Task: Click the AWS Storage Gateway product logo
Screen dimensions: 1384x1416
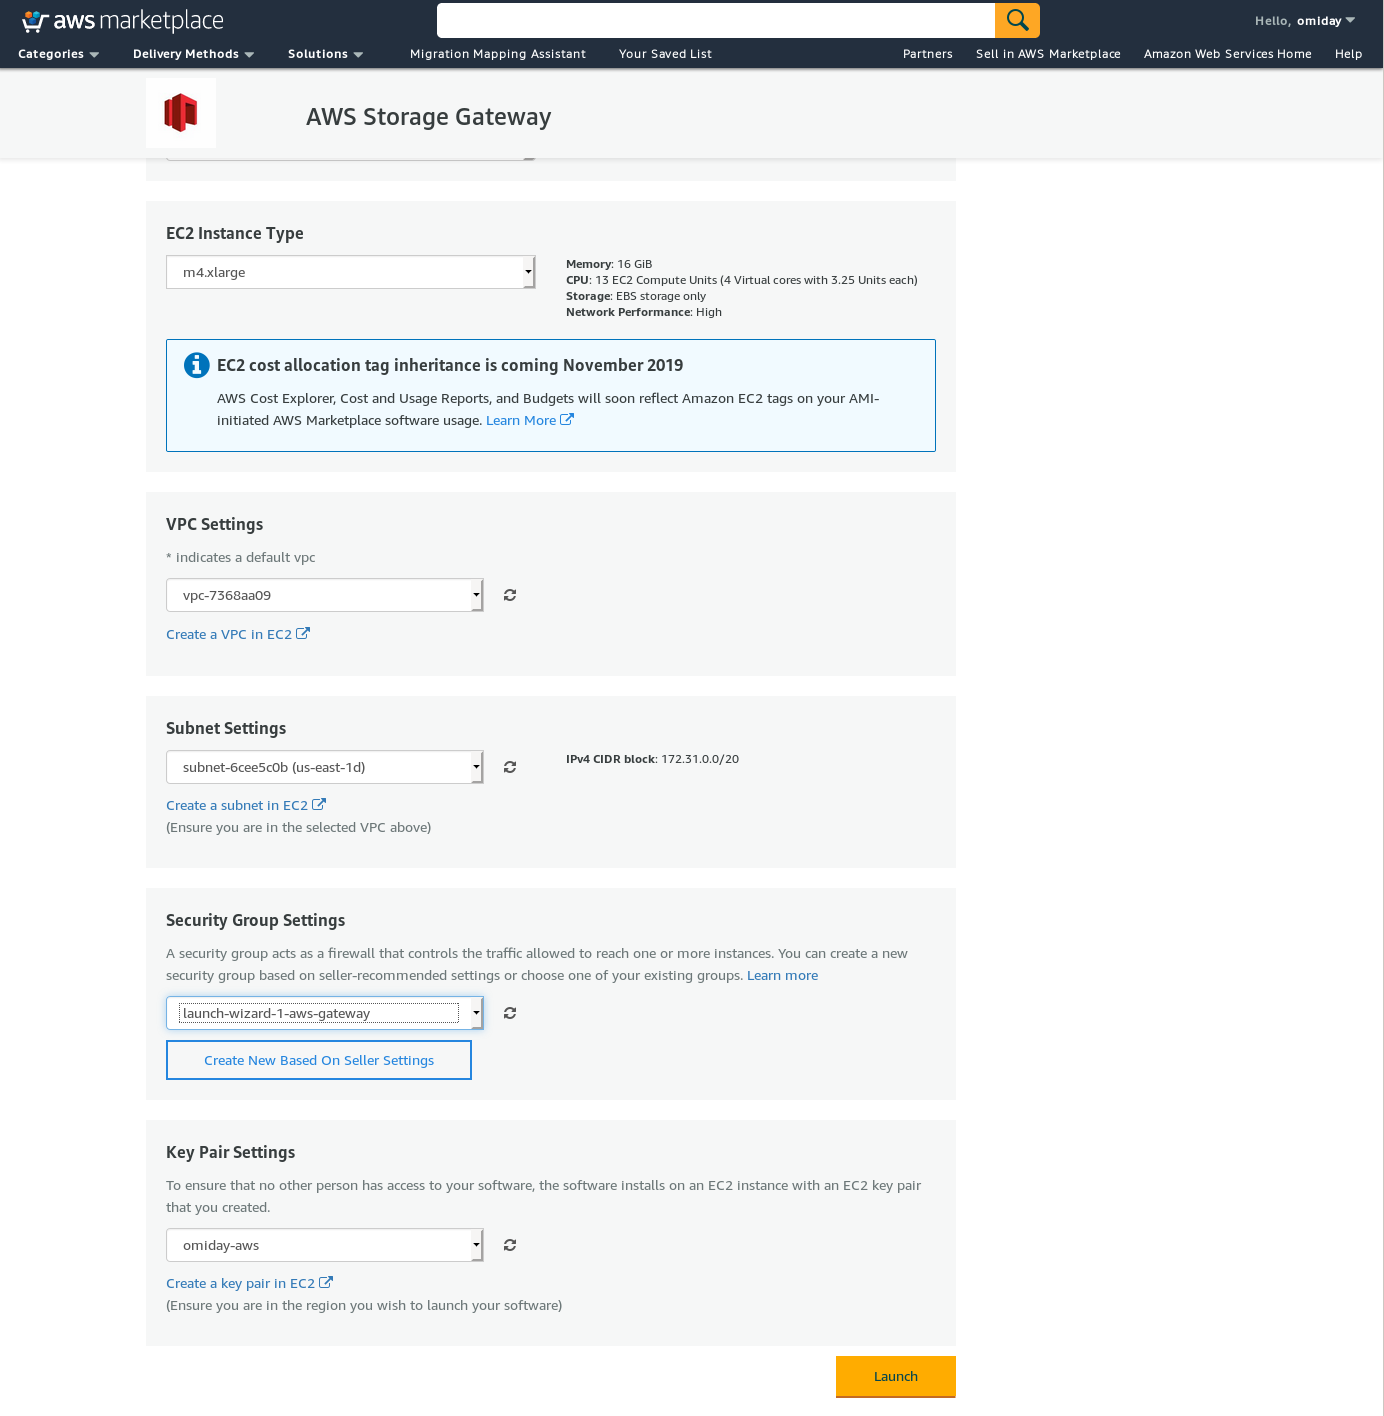Action: pyautogui.click(x=181, y=113)
